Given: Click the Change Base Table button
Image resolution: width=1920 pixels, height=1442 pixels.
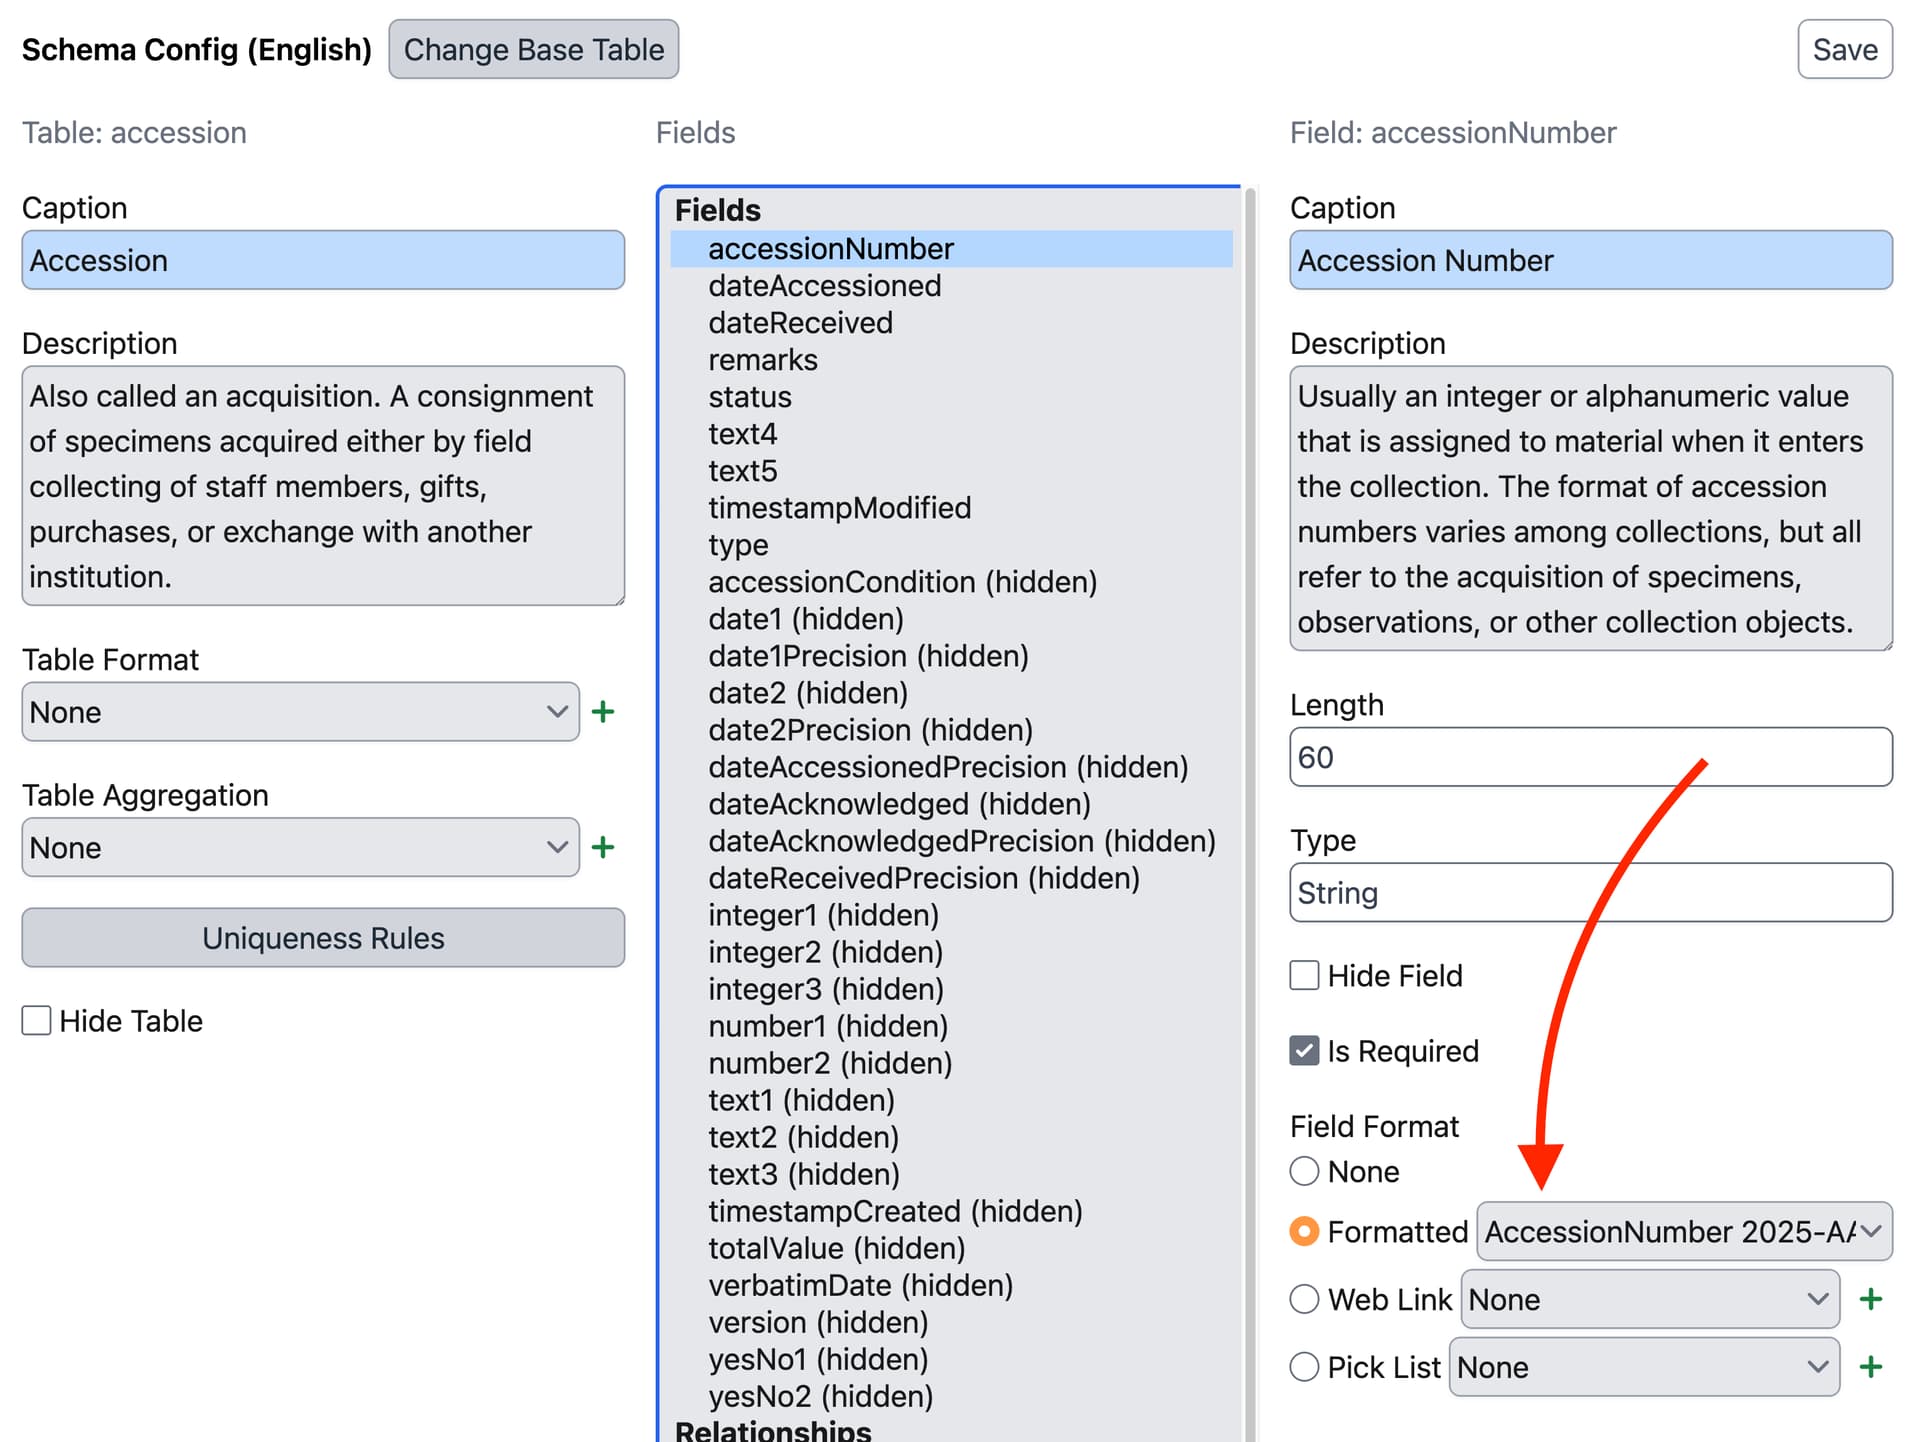Looking at the screenshot, I should click(x=533, y=49).
